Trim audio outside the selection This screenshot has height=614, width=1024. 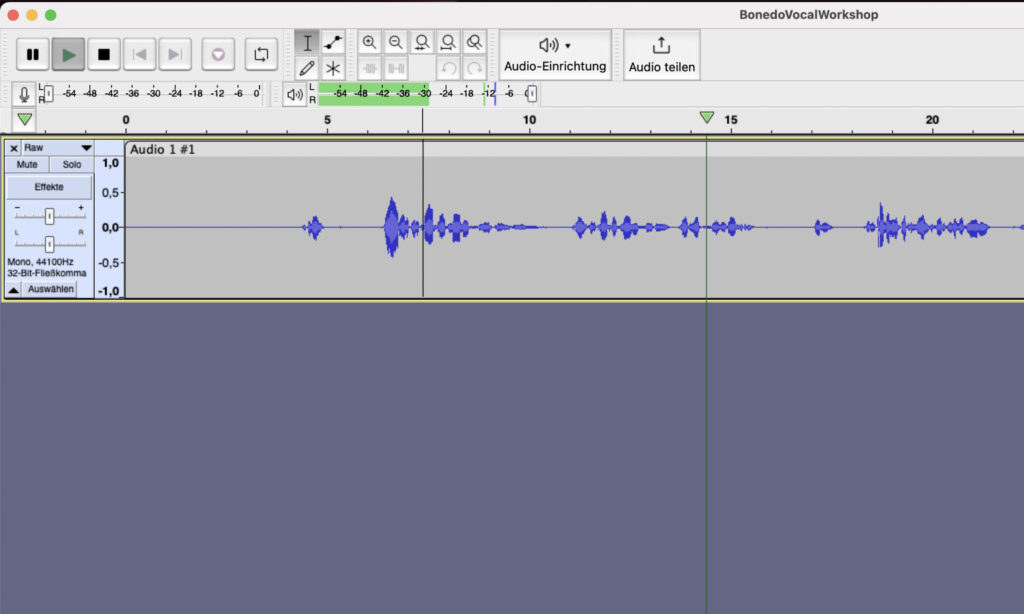coord(370,68)
